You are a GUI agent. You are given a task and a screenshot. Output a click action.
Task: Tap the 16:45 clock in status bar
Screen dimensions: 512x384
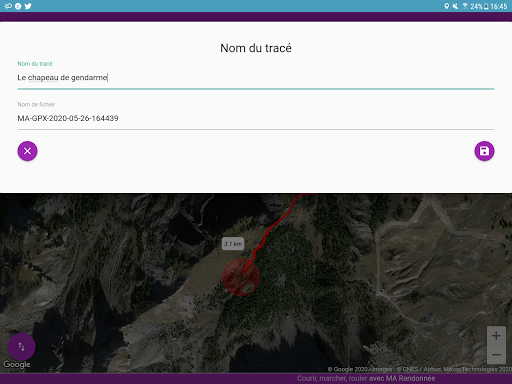(x=499, y=6)
